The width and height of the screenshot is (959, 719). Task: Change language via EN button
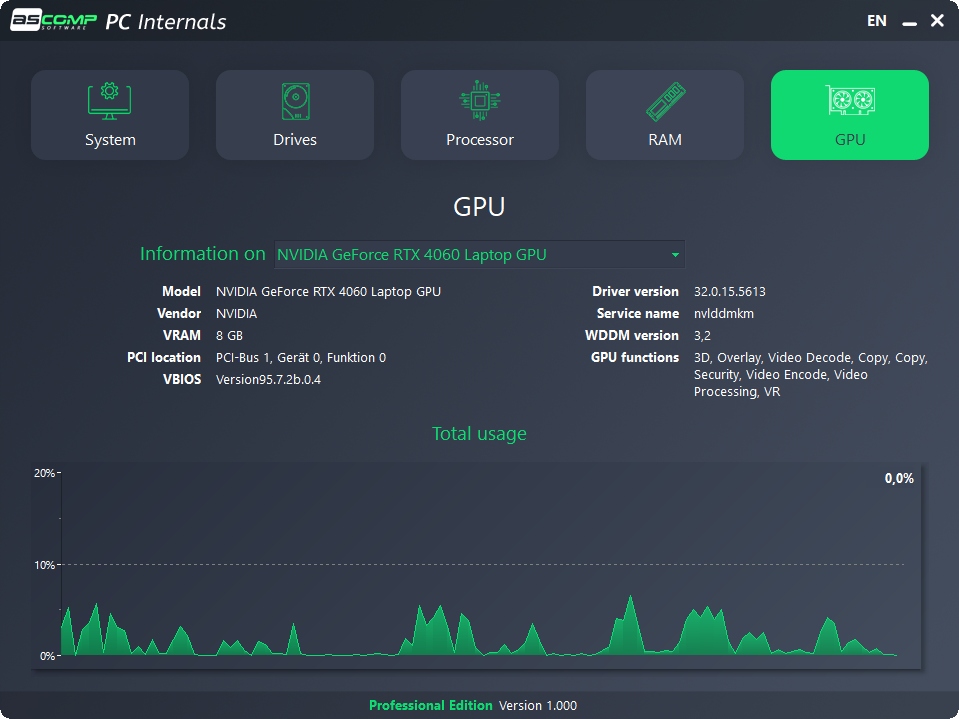click(876, 21)
